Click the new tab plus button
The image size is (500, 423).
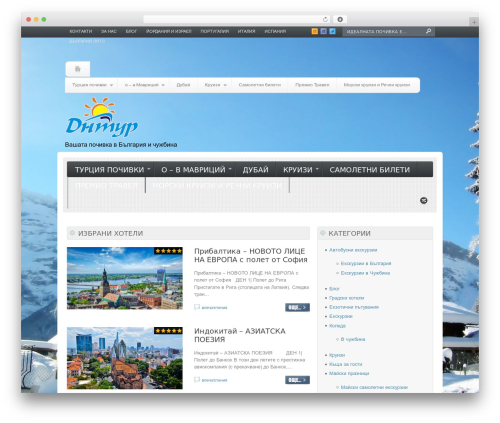pos(474,22)
